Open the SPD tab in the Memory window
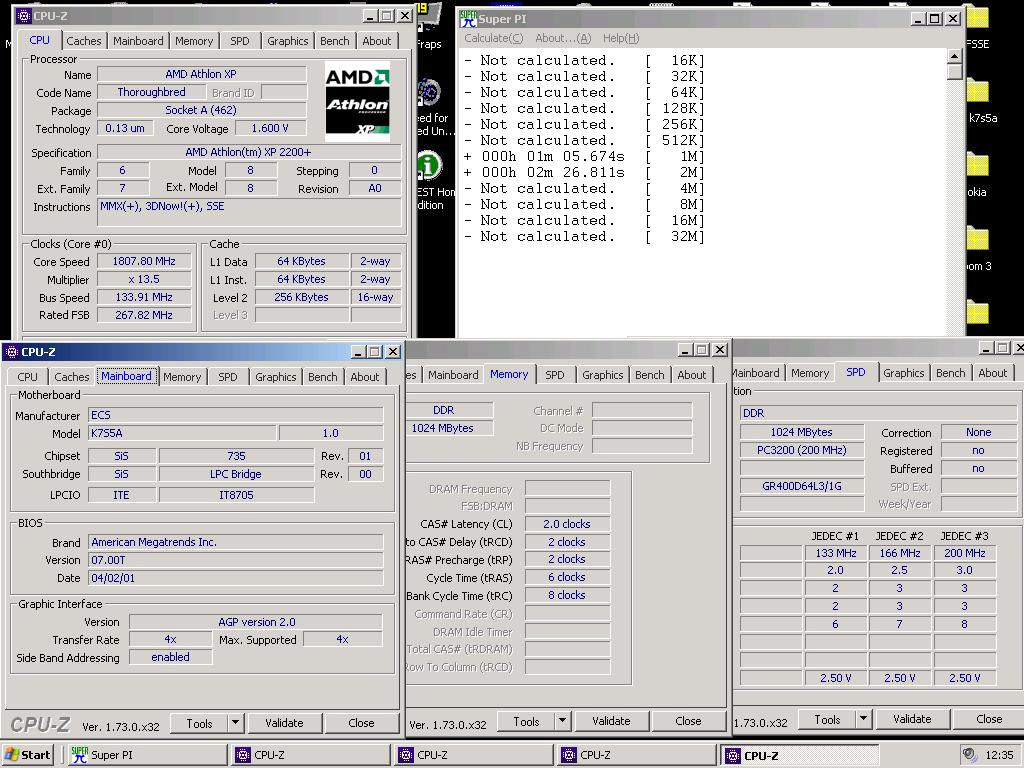 click(x=554, y=375)
